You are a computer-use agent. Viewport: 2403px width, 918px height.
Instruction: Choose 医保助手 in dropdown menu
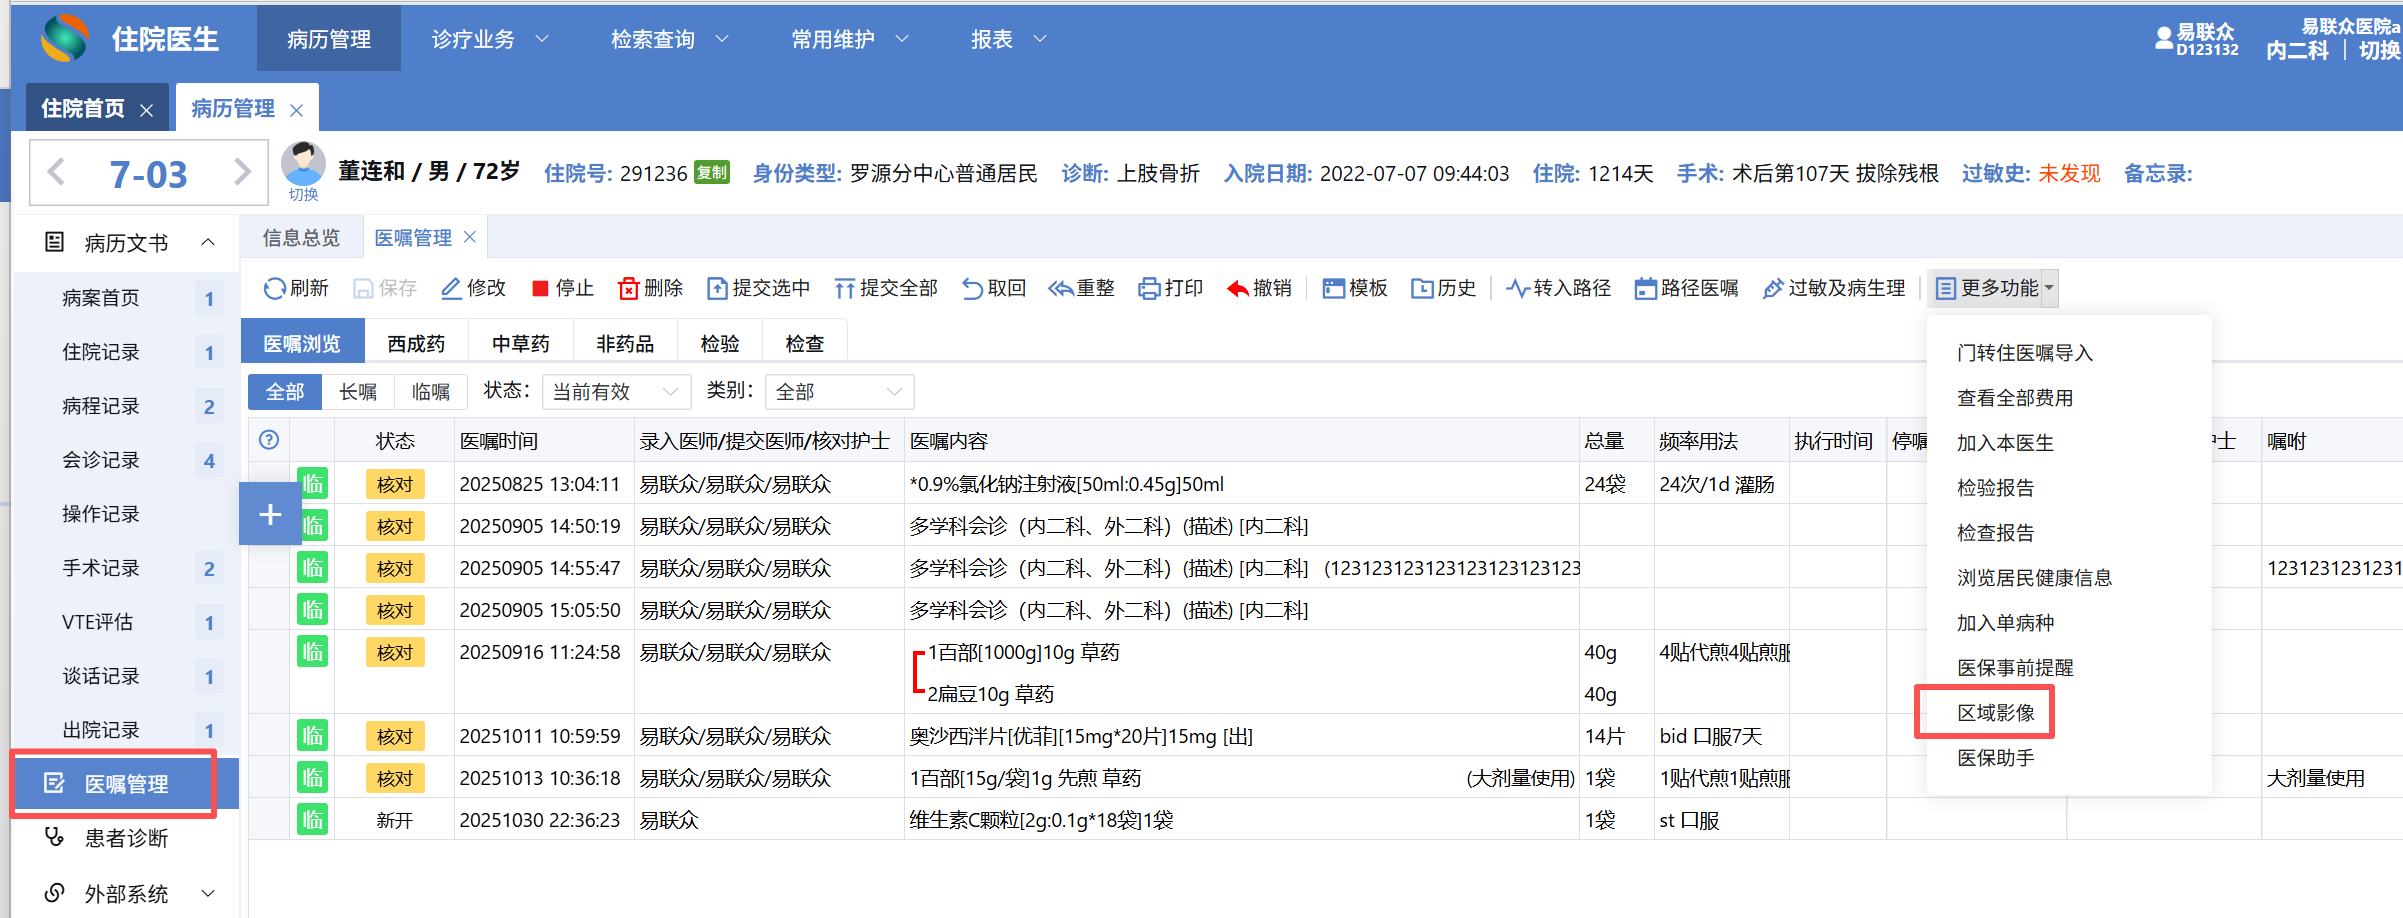tap(1996, 757)
